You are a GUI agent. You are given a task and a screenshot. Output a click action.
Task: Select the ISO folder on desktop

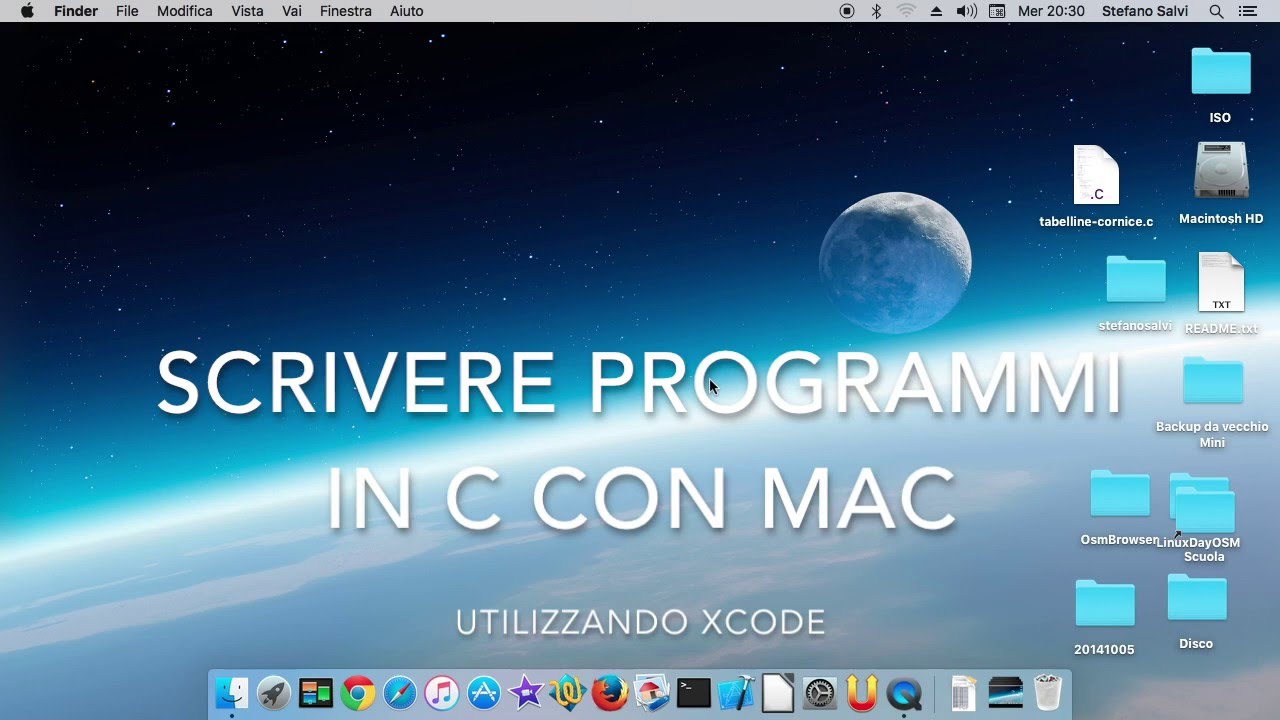pos(1220,72)
